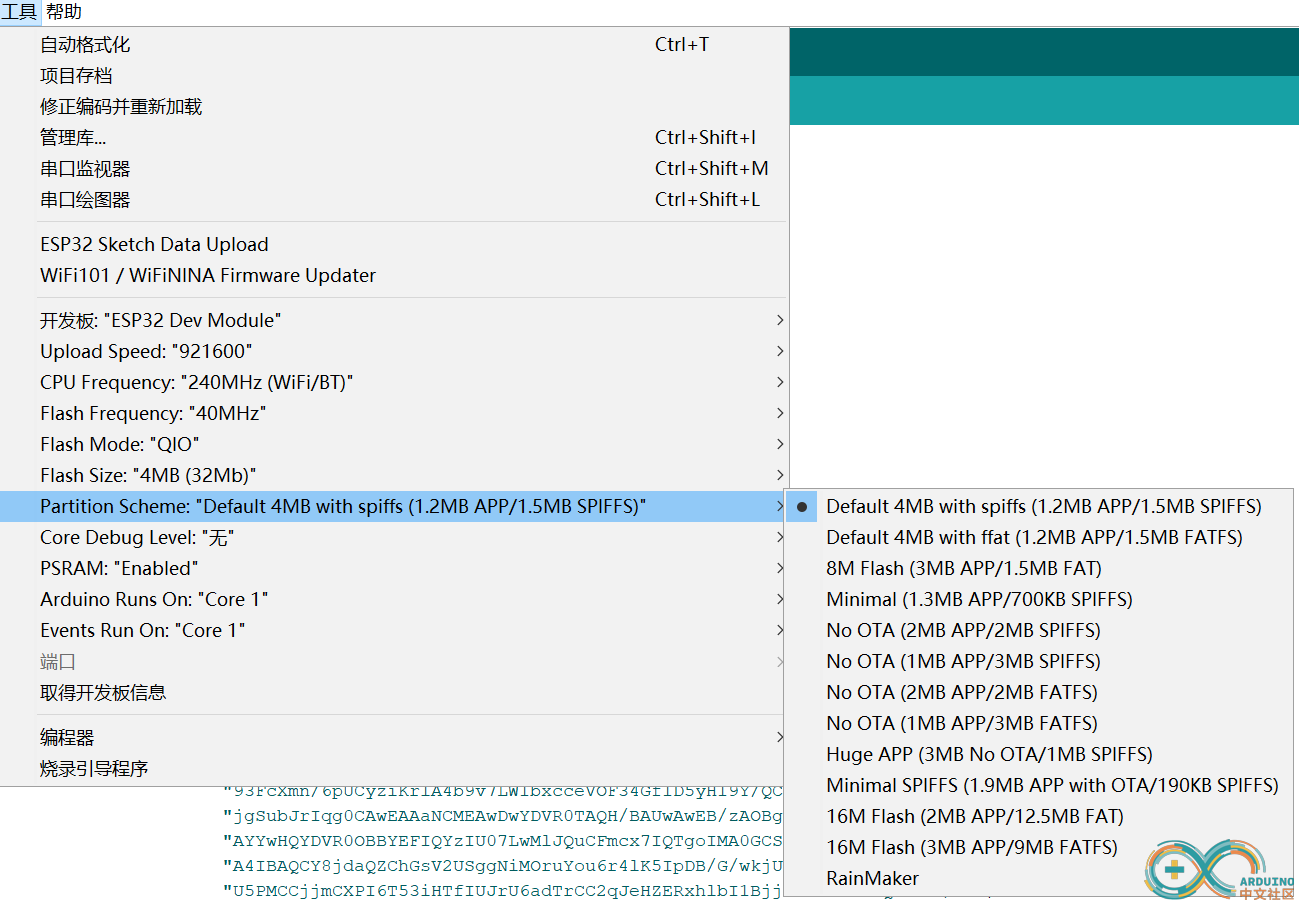This screenshot has width=1299, height=905.
Task: Select 16M Flash (3MB APP/9MB FATFS)
Action: click(x=1039, y=848)
